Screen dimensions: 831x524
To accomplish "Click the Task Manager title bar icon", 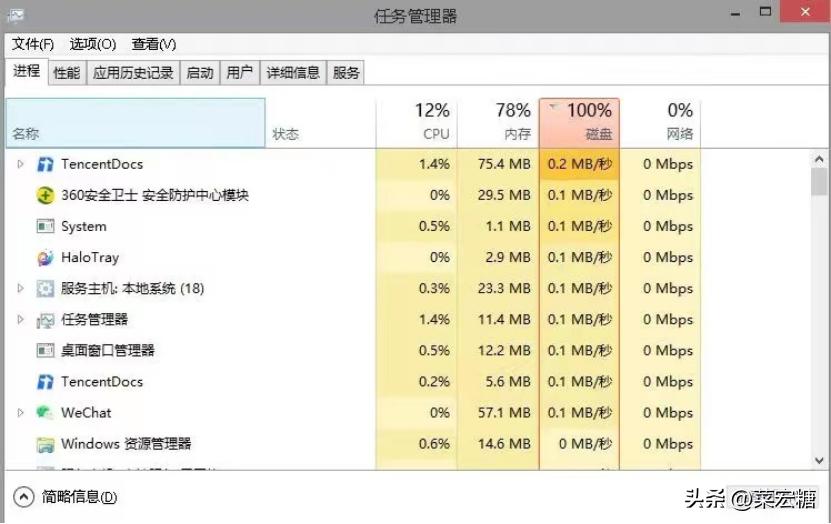I will click(x=15, y=15).
